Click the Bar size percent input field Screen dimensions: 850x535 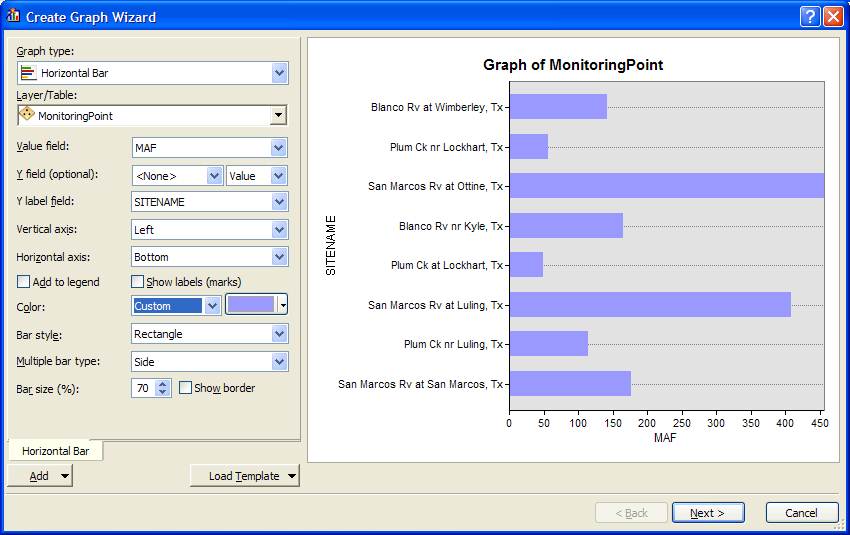[143, 388]
